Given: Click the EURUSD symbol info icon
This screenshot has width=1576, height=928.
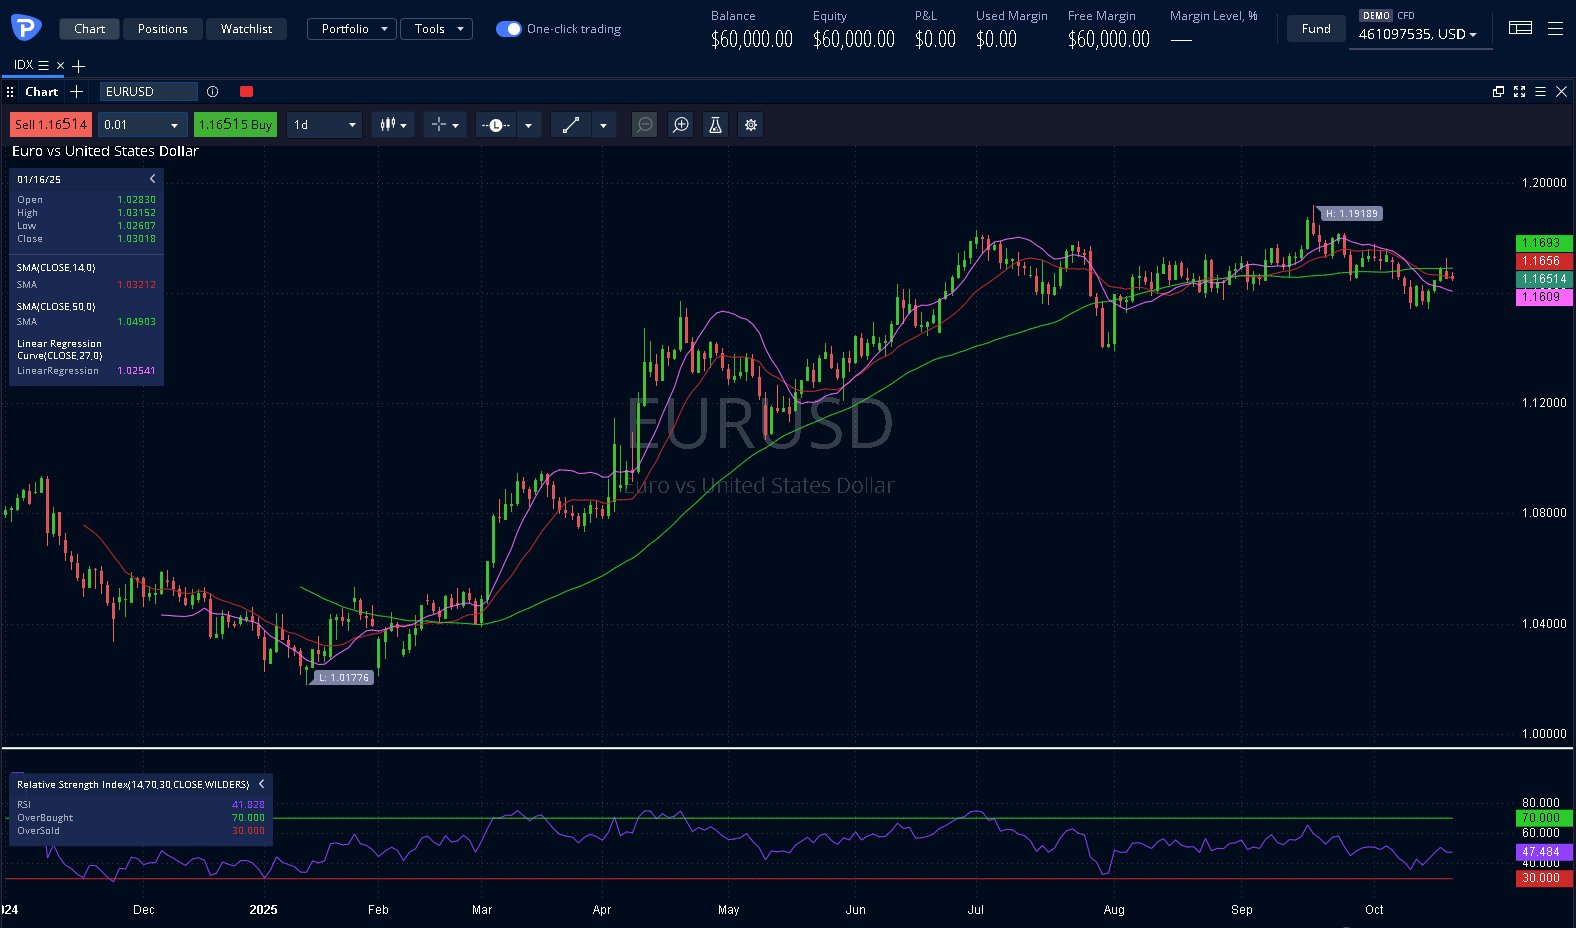Looking at the screenshot, I should pos(212,92).
